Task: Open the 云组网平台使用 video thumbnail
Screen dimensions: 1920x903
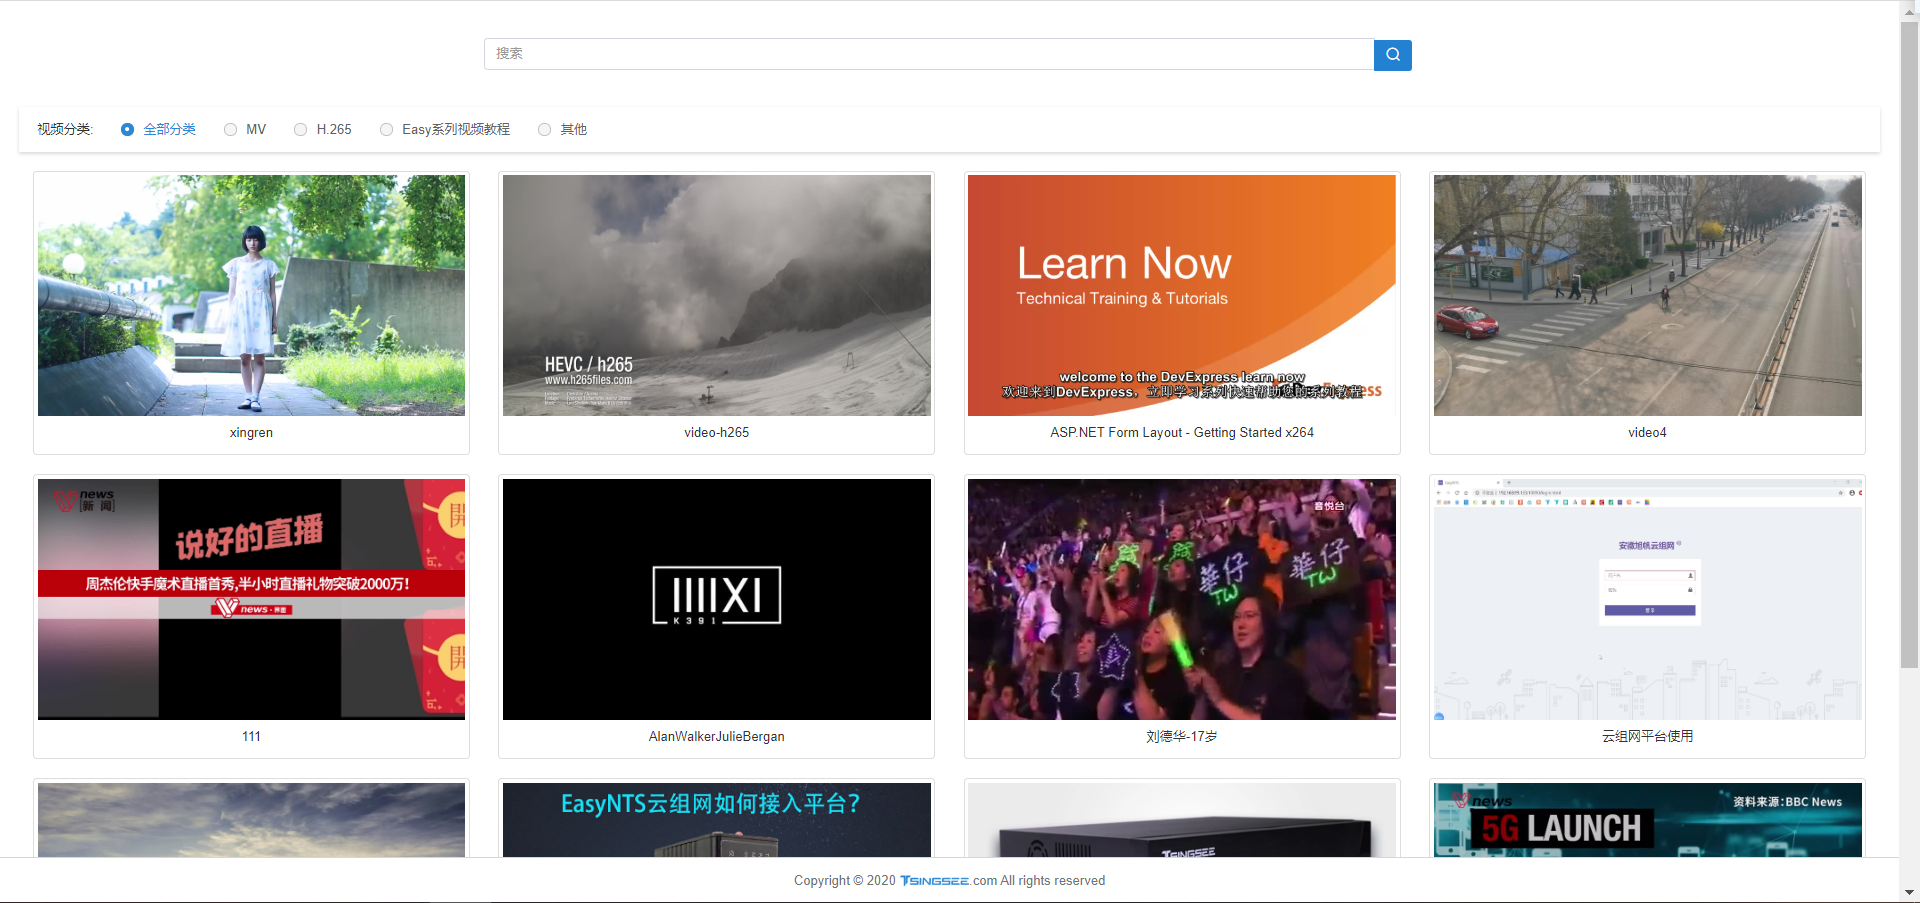Action: tap(1648, 599)
